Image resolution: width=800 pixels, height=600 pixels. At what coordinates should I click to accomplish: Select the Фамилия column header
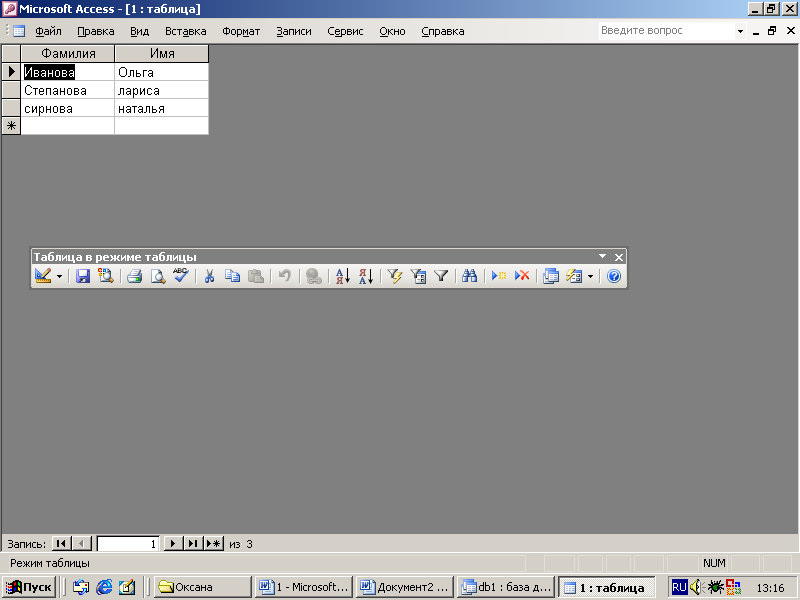click(68, 54)
